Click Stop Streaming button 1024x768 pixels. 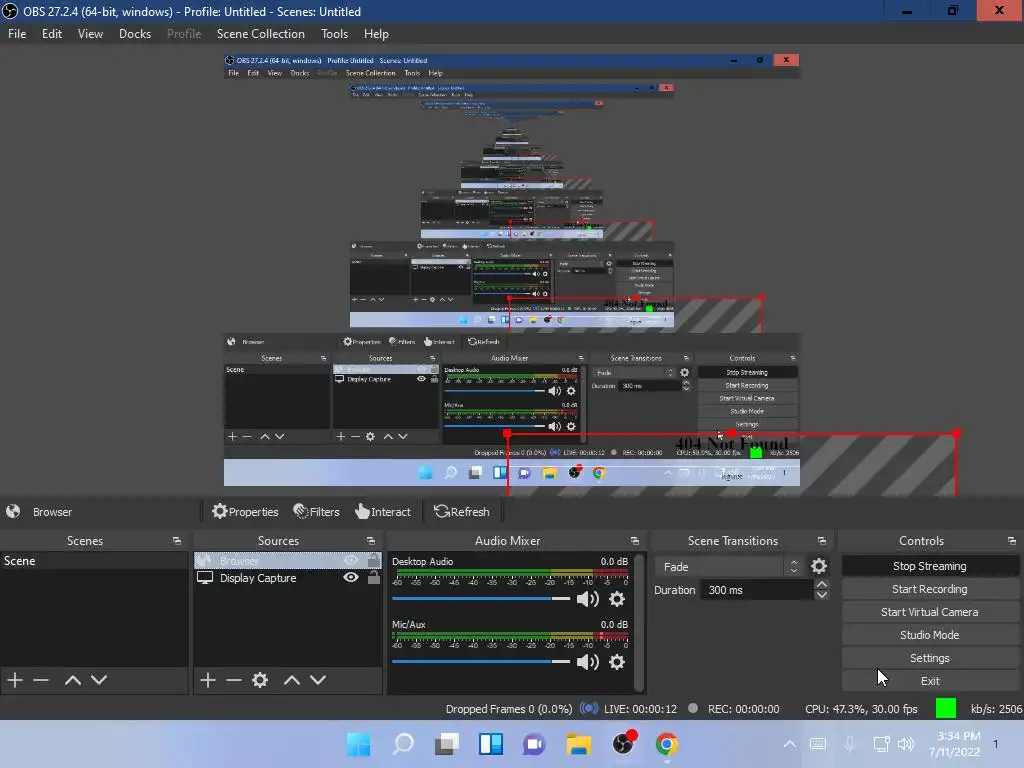coord(929,566)
